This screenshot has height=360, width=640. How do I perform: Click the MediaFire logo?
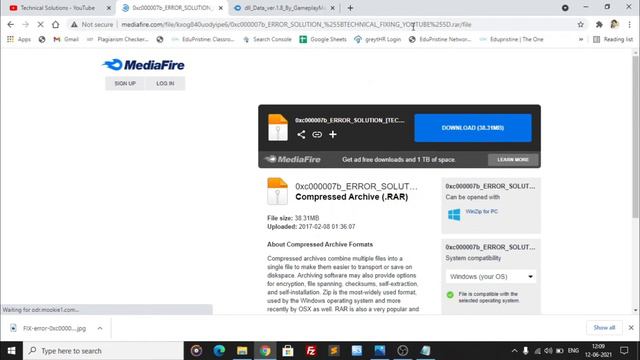click(143, 65)
